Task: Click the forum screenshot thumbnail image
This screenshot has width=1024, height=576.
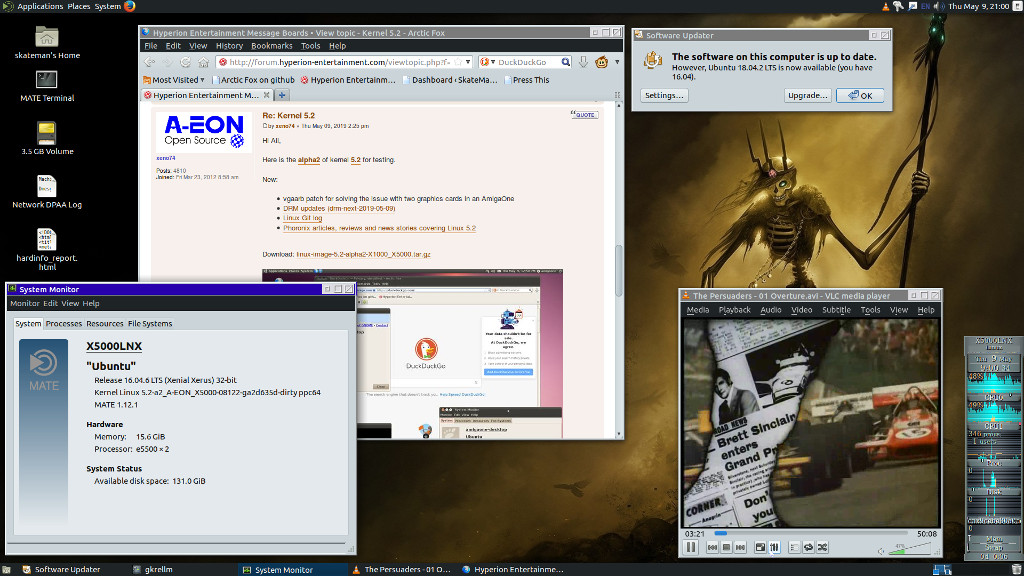Action: (412, 353)
